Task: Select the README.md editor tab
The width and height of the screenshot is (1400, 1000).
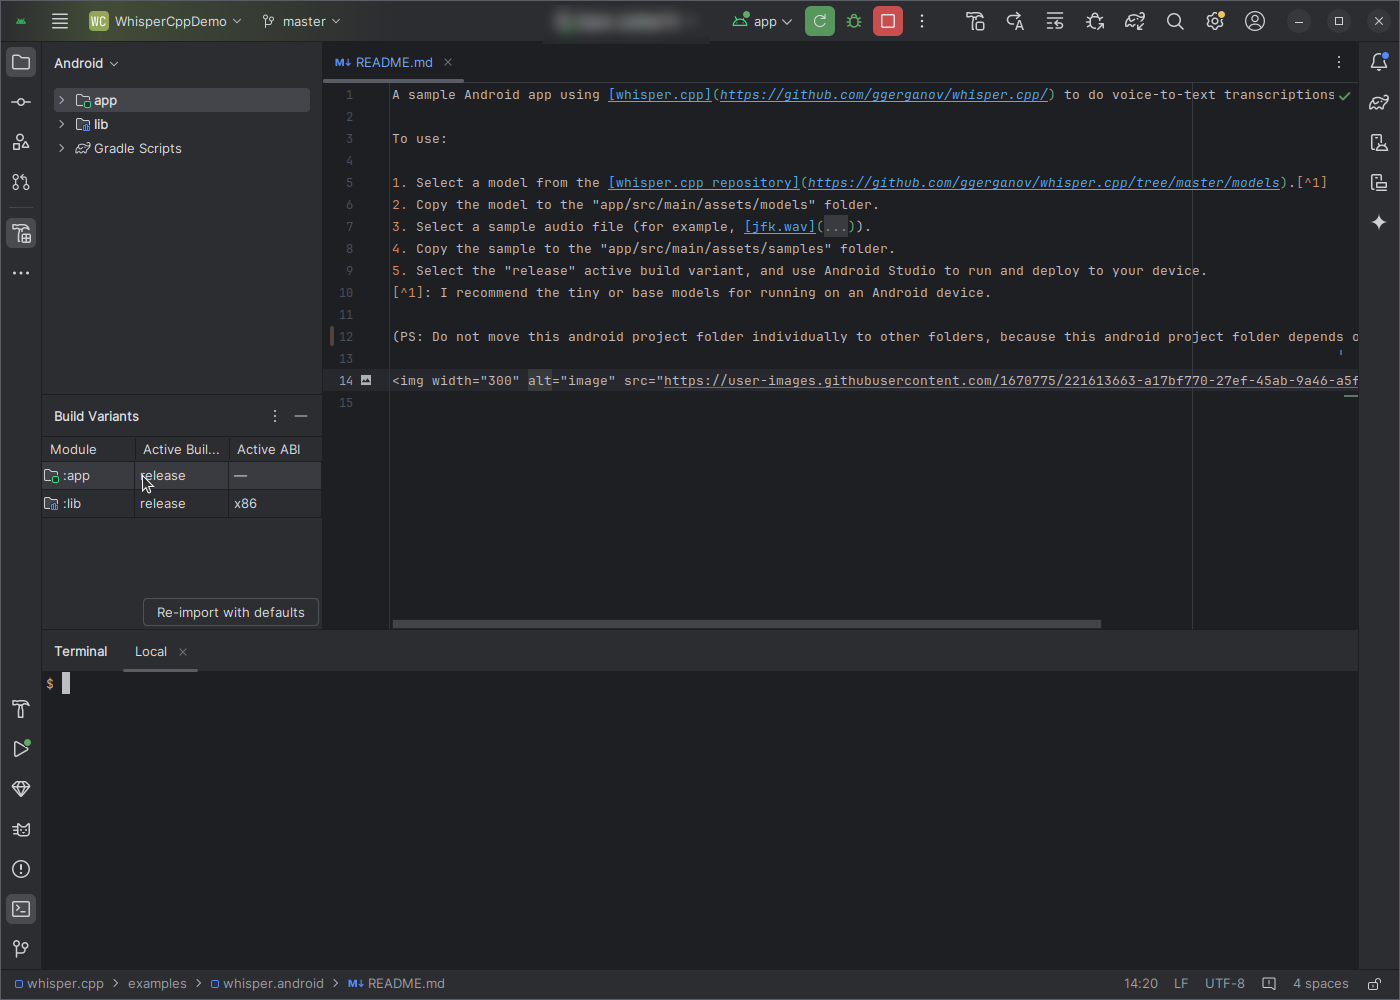Action: 393,62
